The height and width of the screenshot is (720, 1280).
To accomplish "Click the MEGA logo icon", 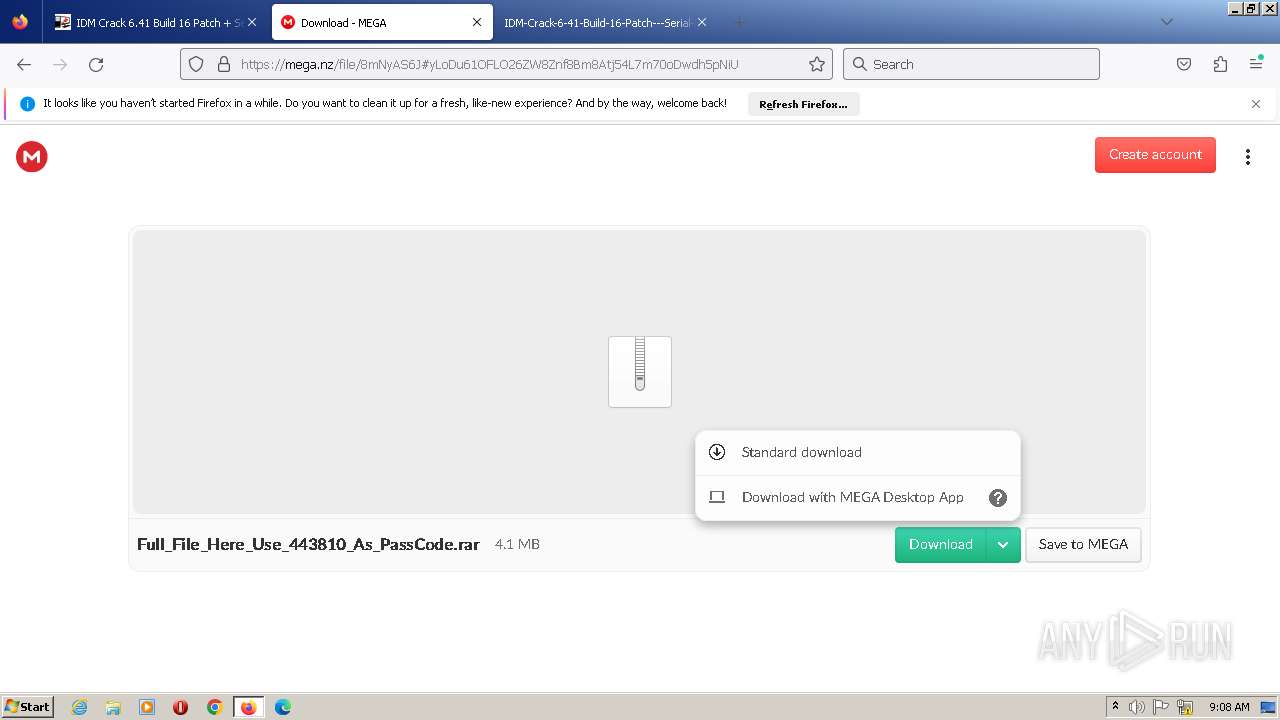I will click(x=32, y=156).
